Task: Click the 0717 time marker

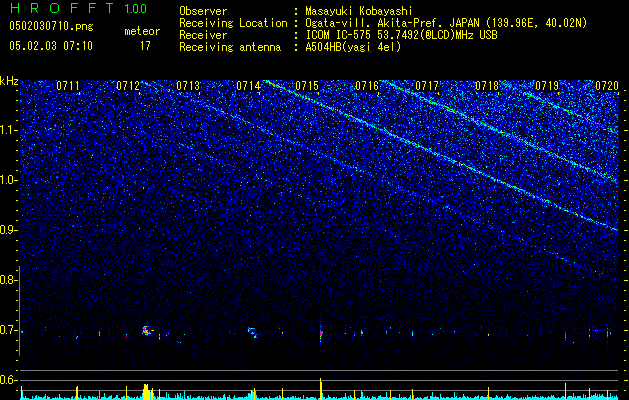Action: [427, 86]
